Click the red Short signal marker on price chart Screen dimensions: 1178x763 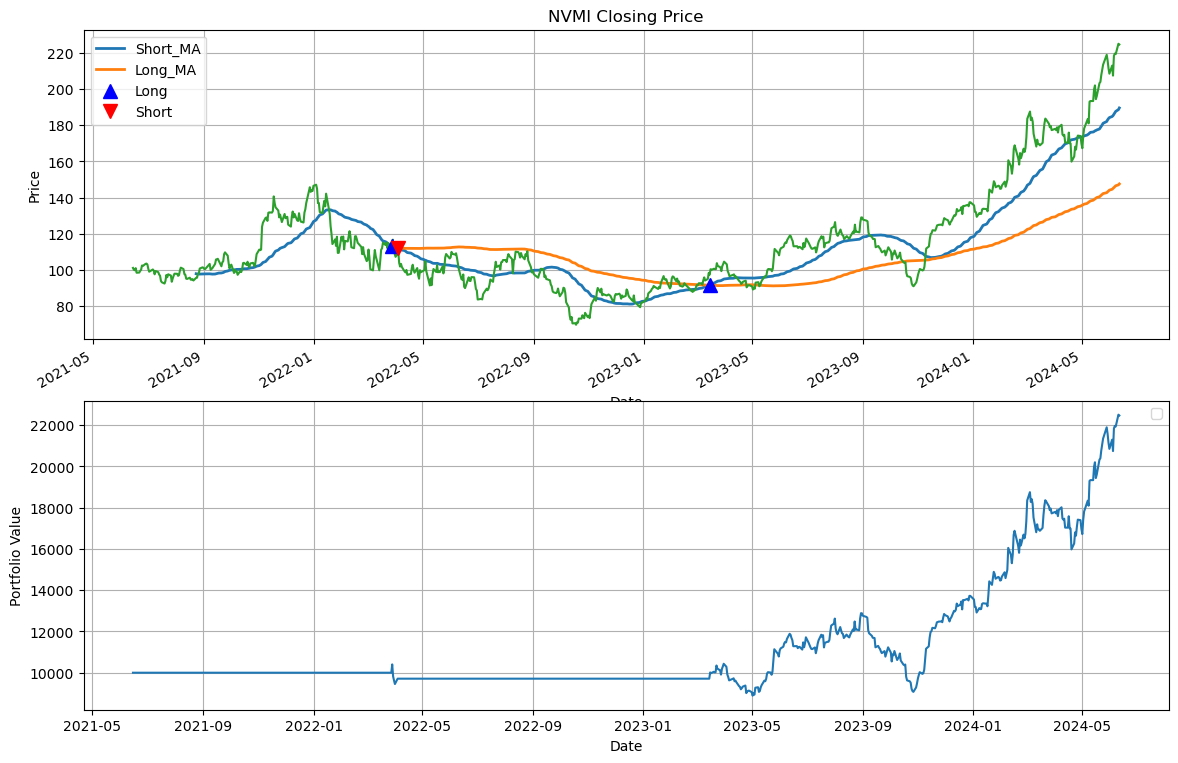pos(398,248)
